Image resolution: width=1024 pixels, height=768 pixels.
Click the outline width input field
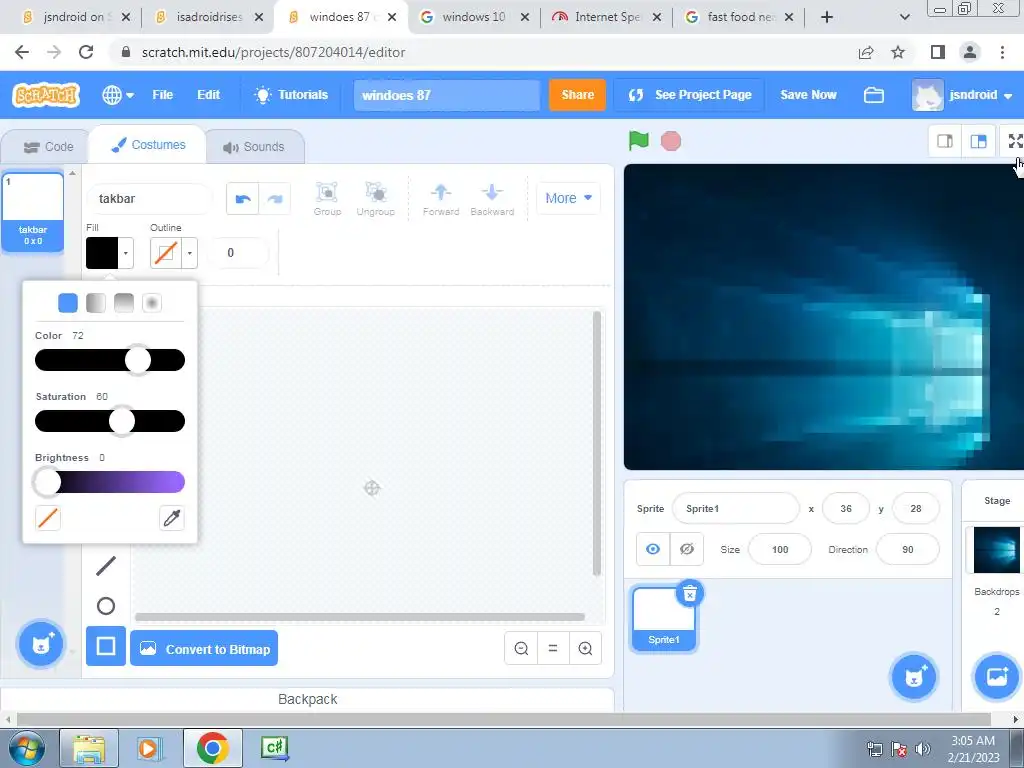pos(238,253)
